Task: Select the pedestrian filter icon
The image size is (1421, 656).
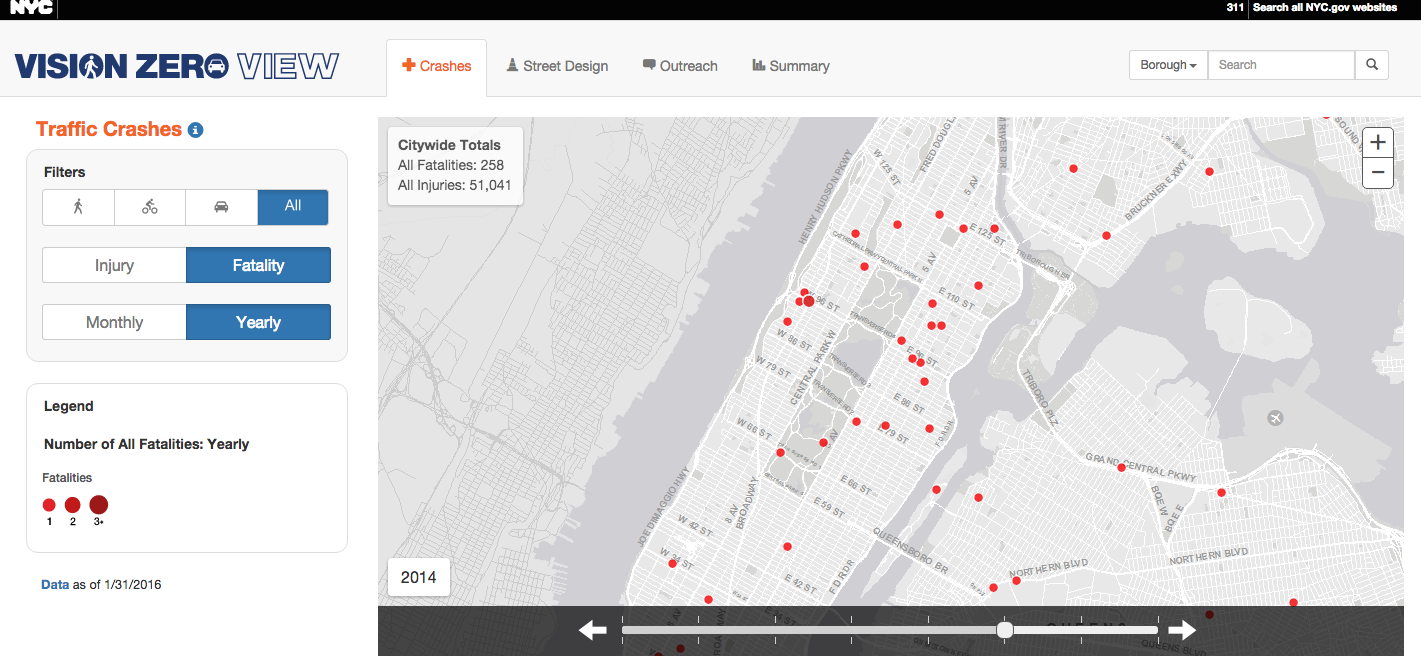Action: (78, 207)
